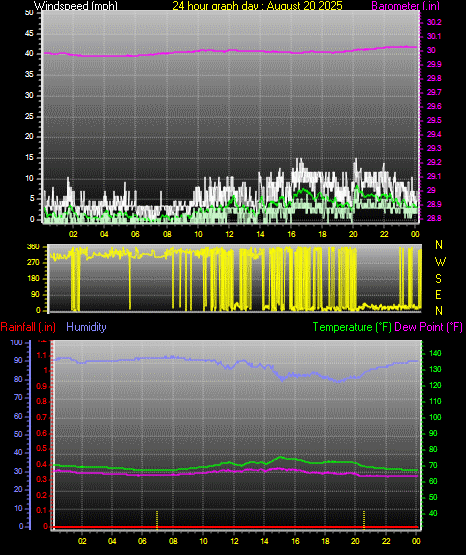This screenshot has width=466, height=555.
Task: Click the rainfall axis value 0.8
Action: (42, 402)
